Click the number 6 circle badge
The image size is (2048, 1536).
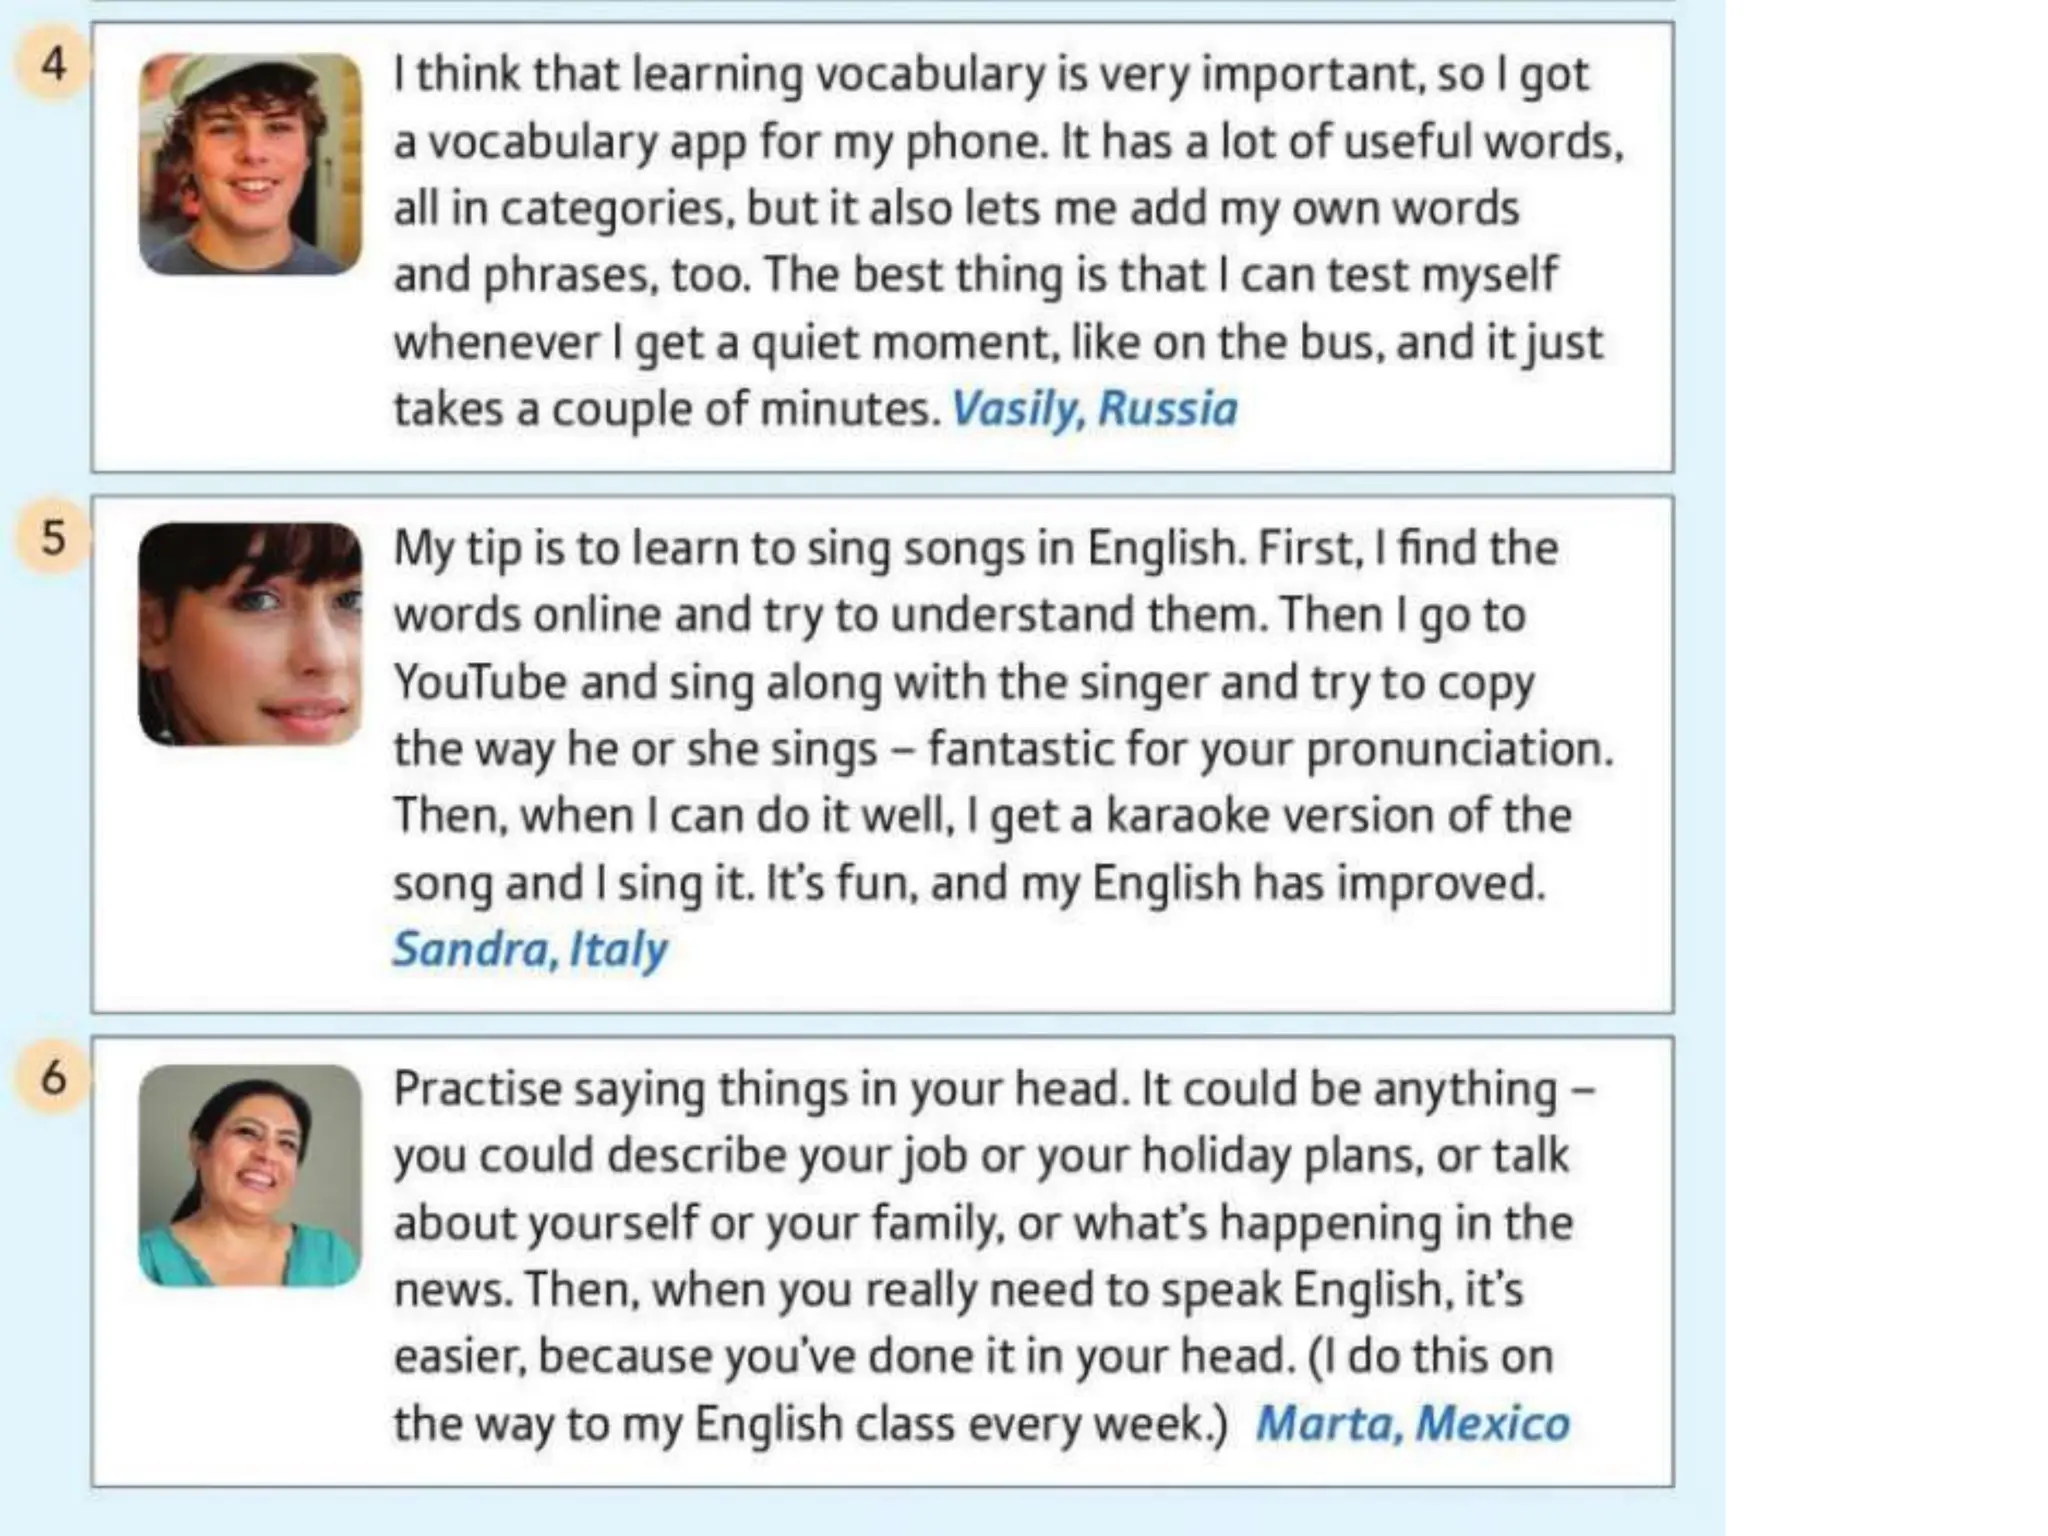coord(53,1079)
